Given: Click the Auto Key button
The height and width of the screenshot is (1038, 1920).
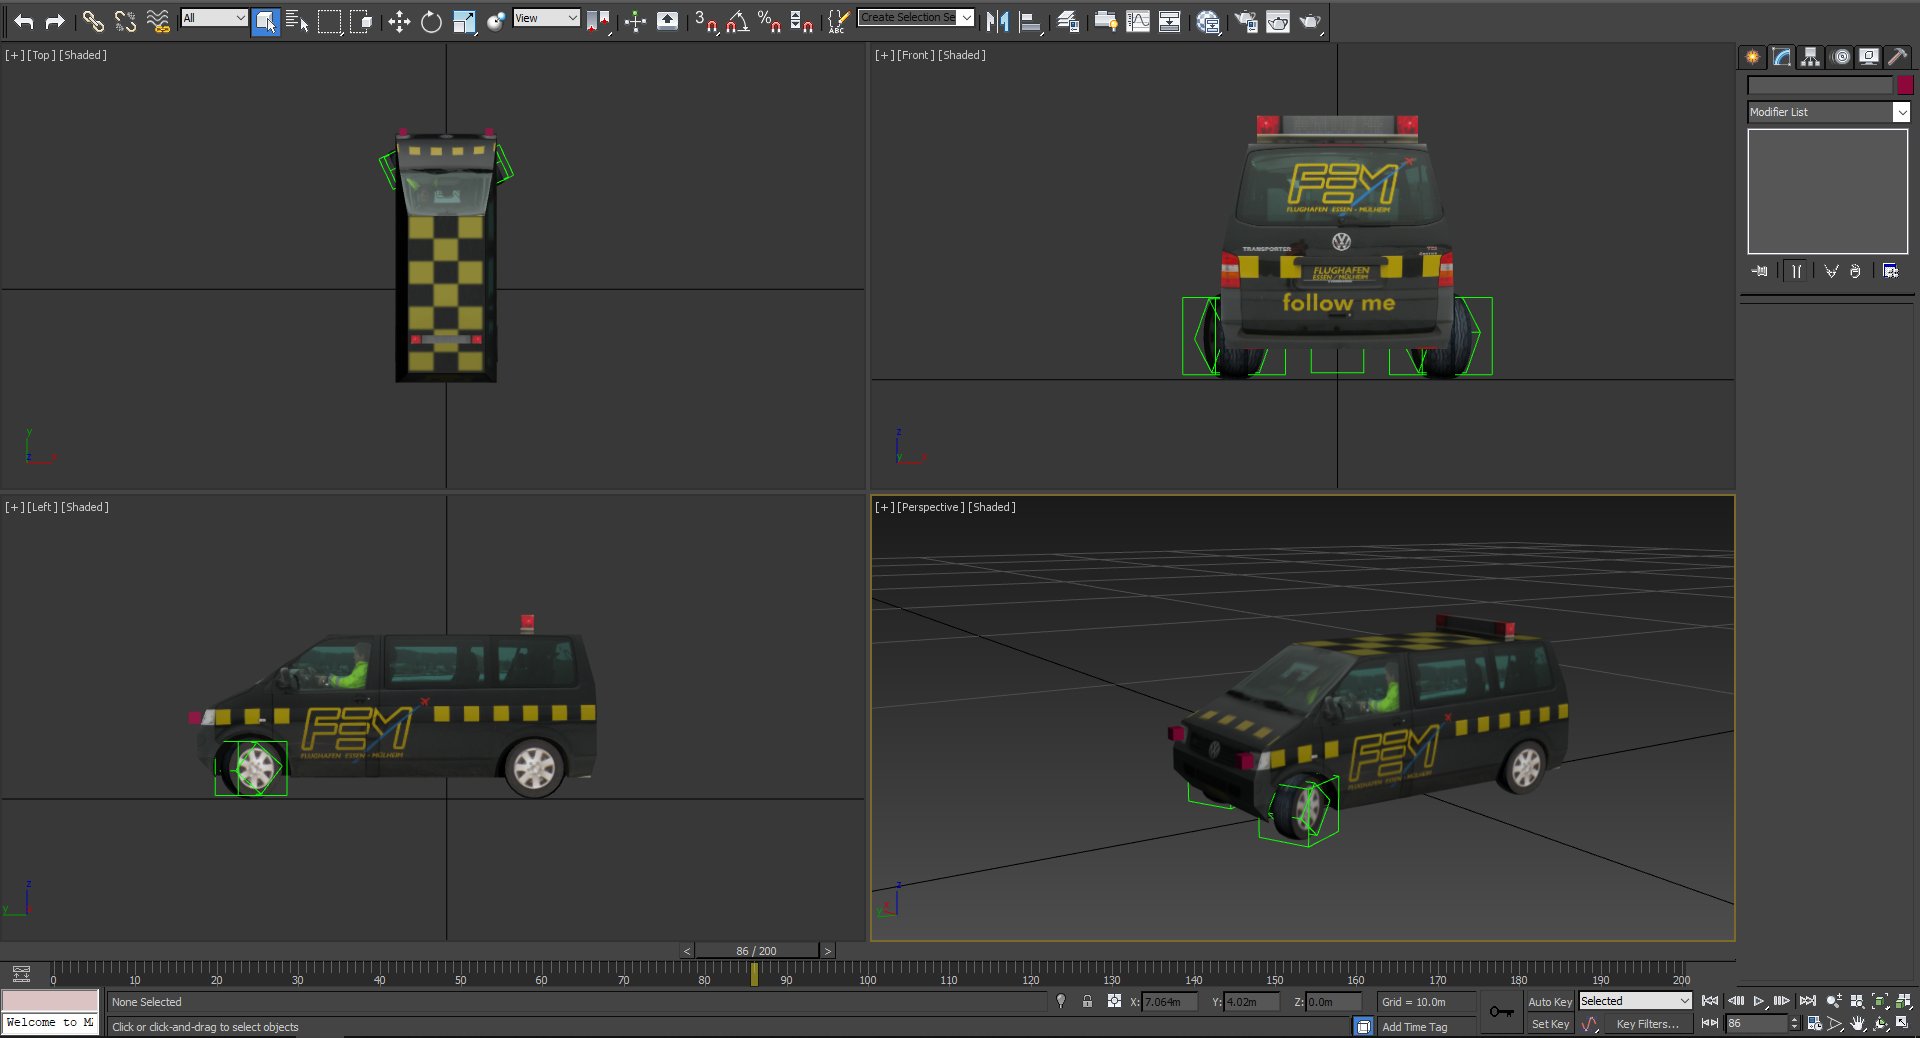Looking at the screenshot, I should click(1550, 1001).
